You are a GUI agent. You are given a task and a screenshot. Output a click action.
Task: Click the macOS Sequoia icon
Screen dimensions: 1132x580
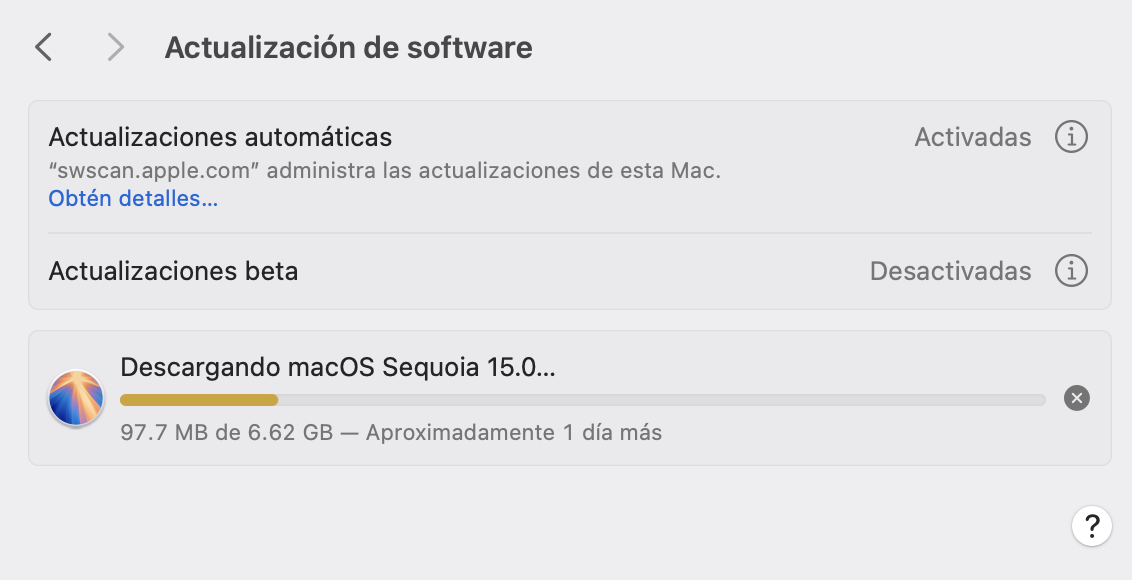coord(77,398)
